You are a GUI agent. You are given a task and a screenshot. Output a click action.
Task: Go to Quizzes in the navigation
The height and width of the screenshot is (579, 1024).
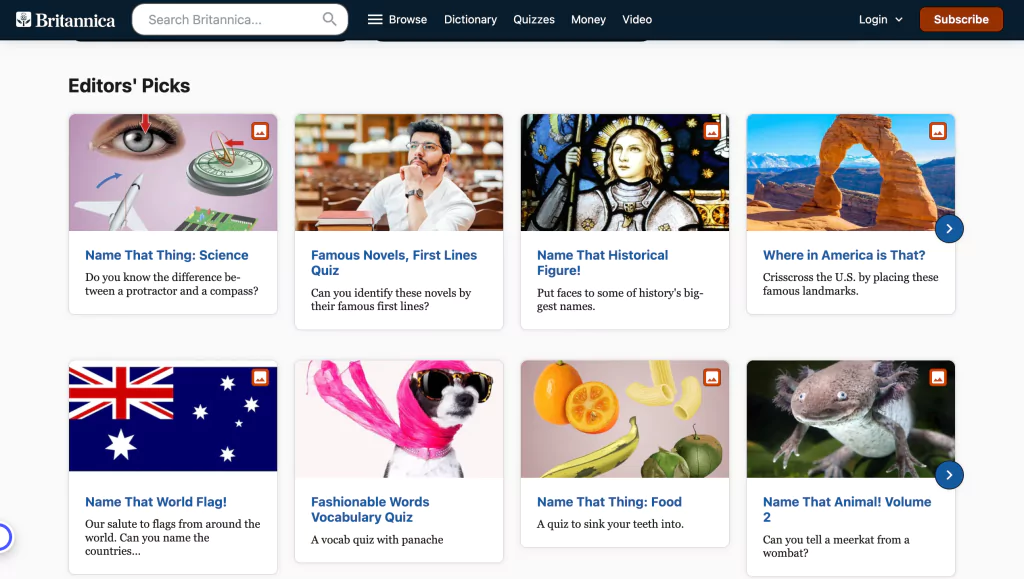tap(534, 19)
